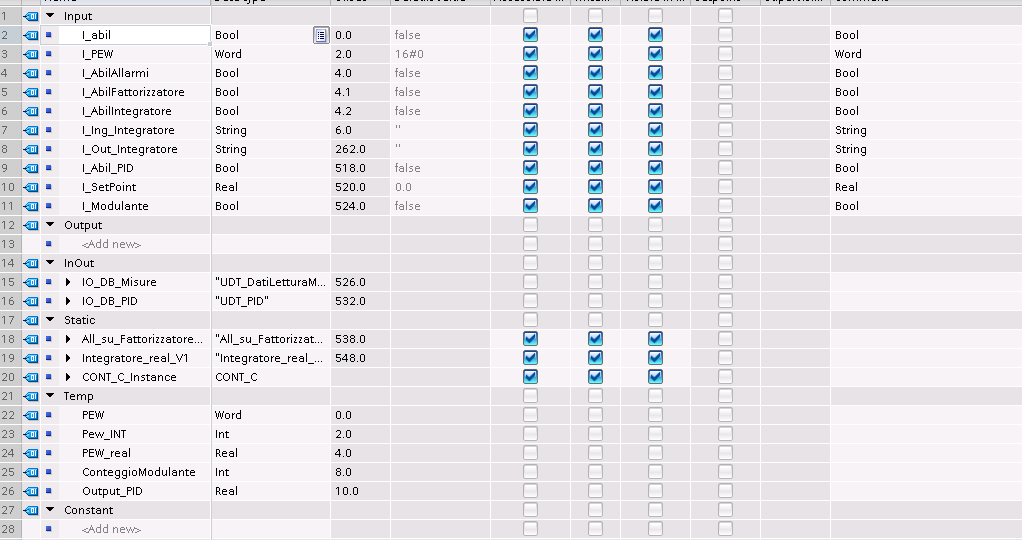This screenshot has height=540, width=1022.
Task: Expand the IO_DB_Misure structure
Action: [69, 282]
